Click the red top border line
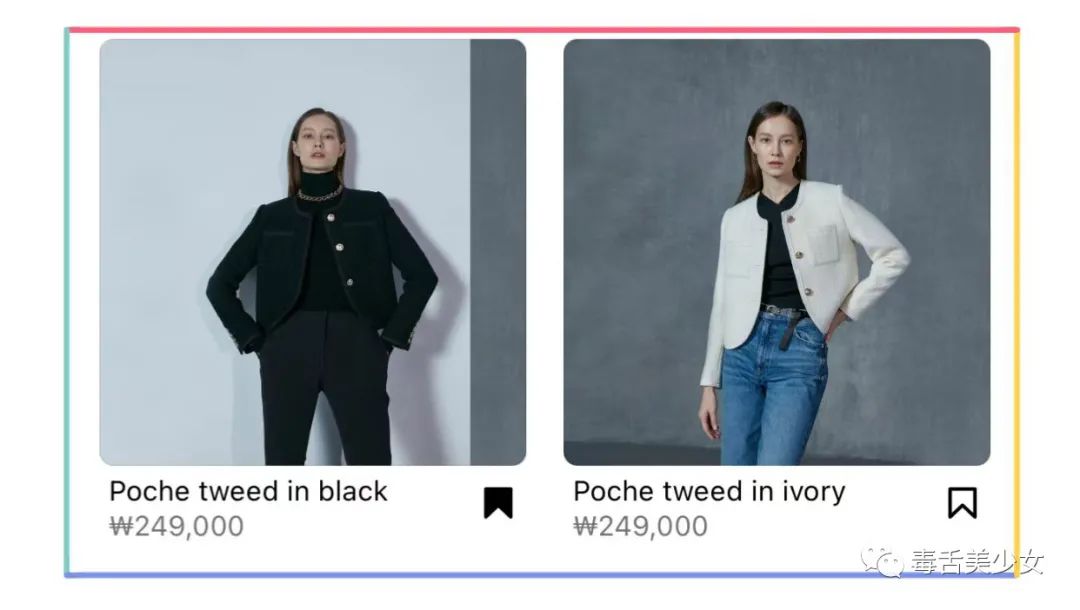1080x610 pixels. pos(542,30)
